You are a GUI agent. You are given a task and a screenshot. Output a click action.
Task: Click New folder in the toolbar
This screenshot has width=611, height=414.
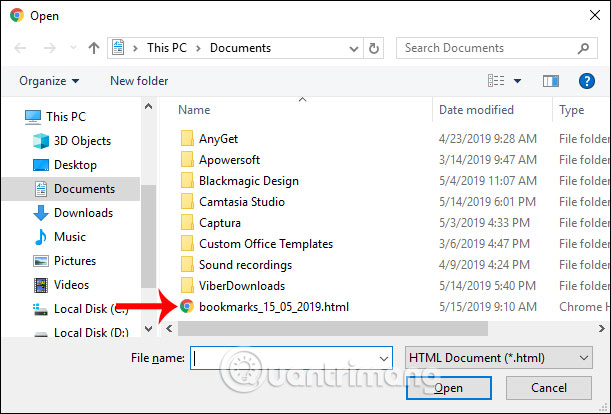point(138,81)
